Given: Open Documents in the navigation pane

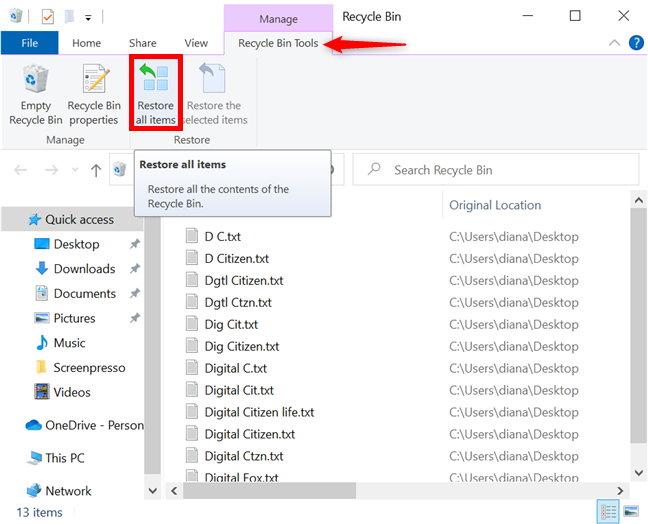Looking at the screenshot, I should 76,293.
